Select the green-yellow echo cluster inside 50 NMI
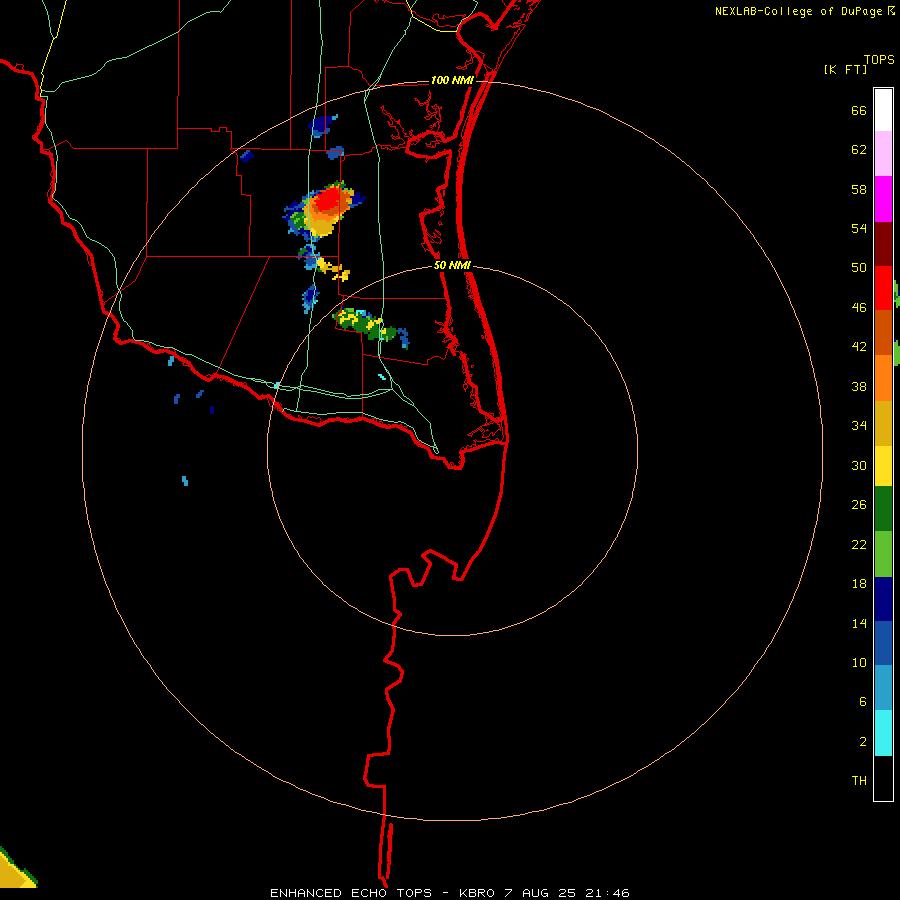 (366, 326)
